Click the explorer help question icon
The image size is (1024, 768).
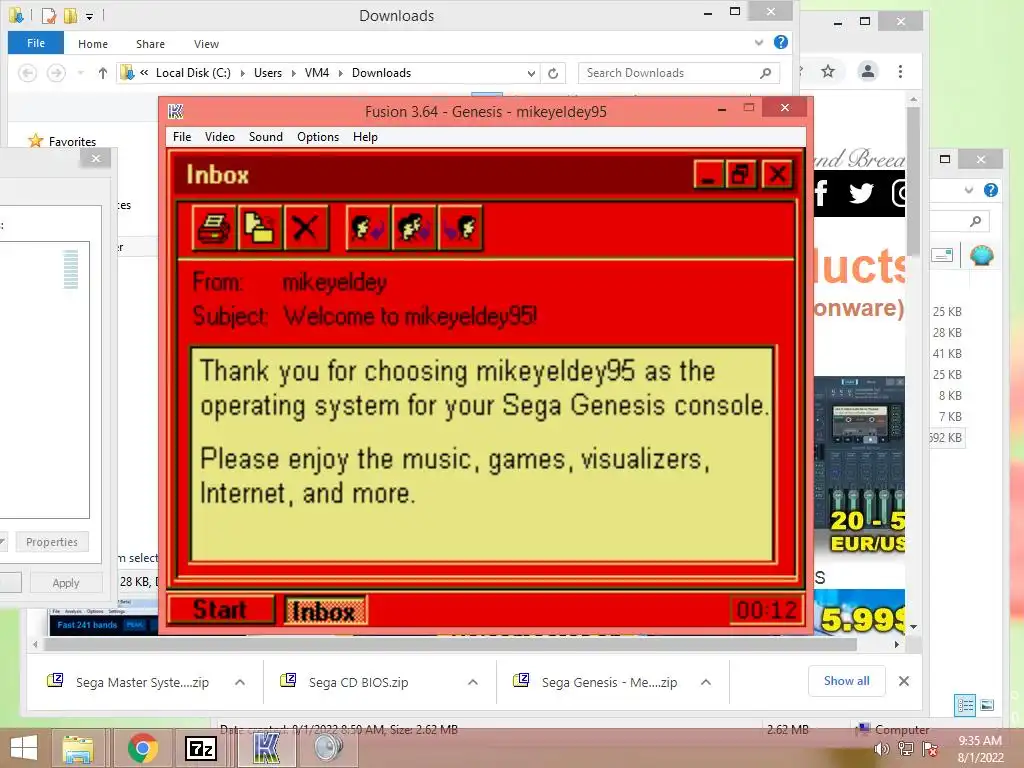click(x=780, y=42)
